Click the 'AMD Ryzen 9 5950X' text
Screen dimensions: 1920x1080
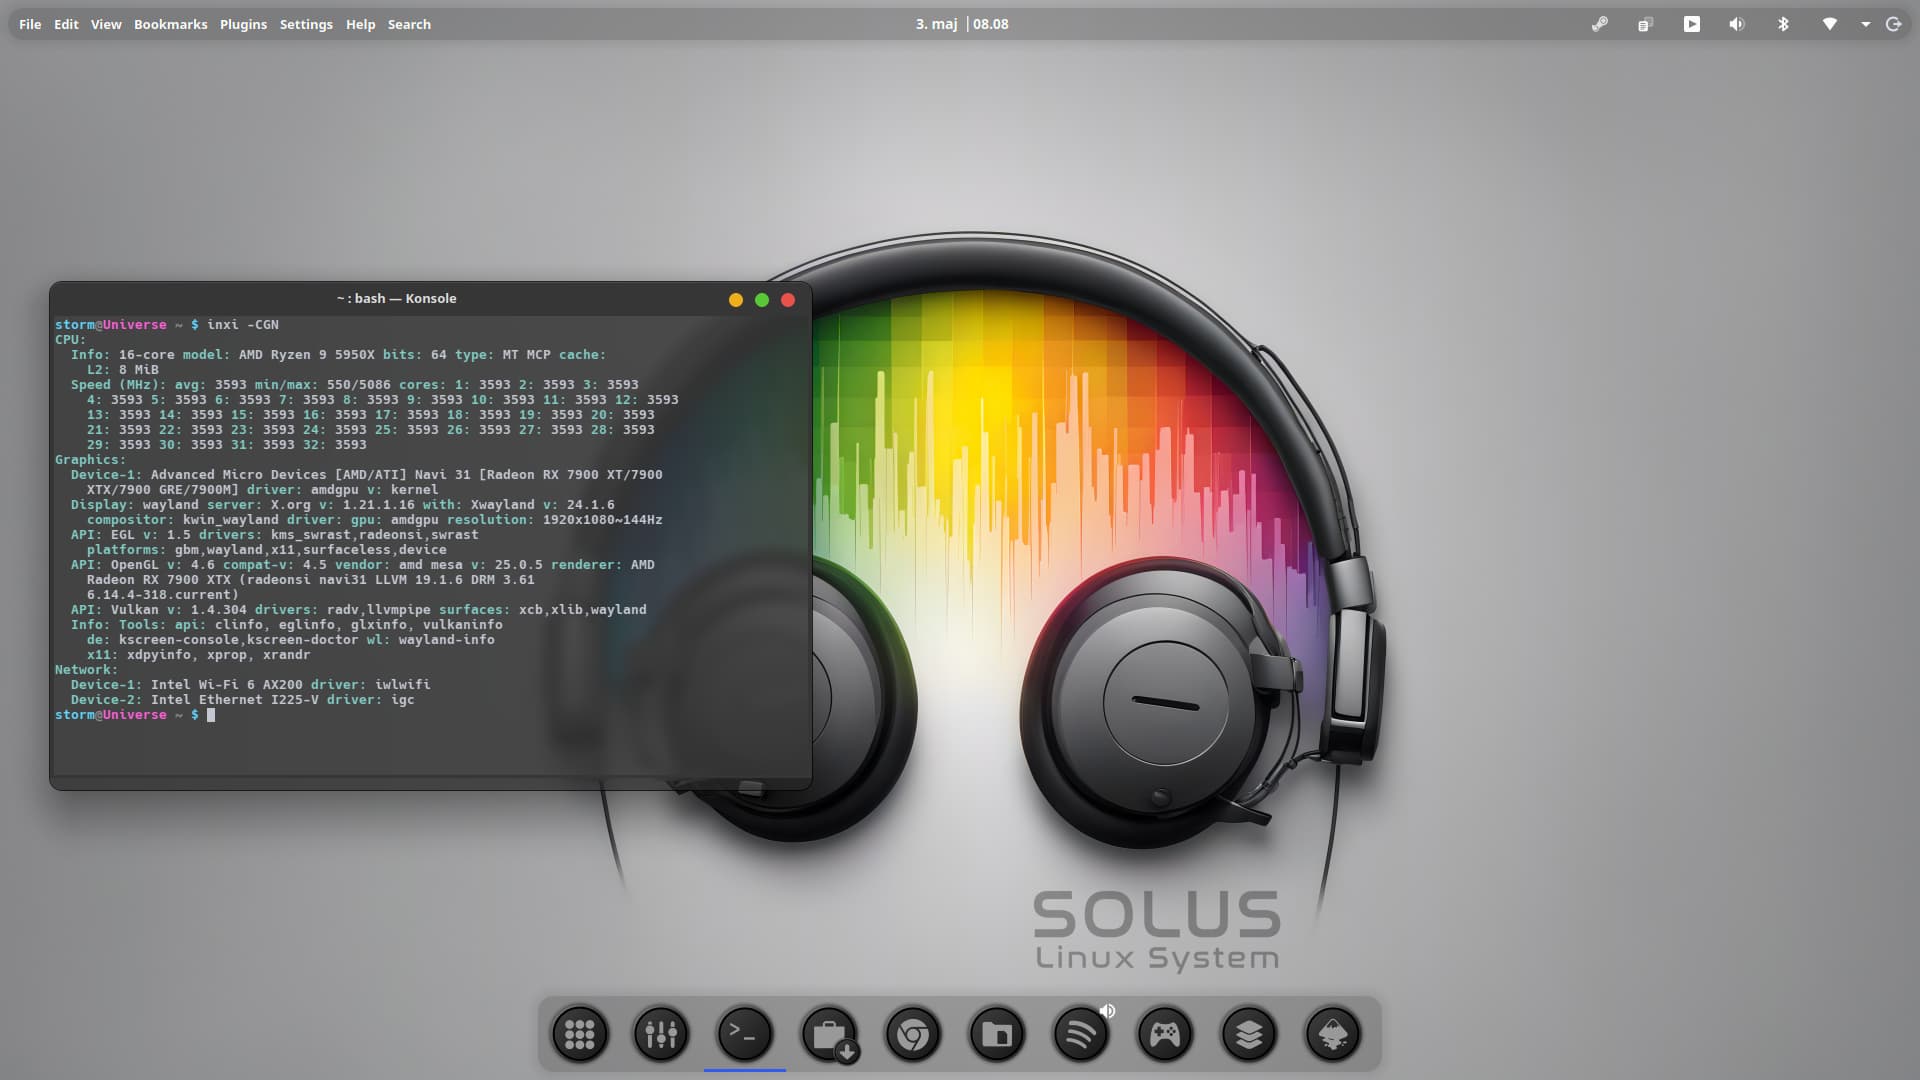[x=307, y=355]
